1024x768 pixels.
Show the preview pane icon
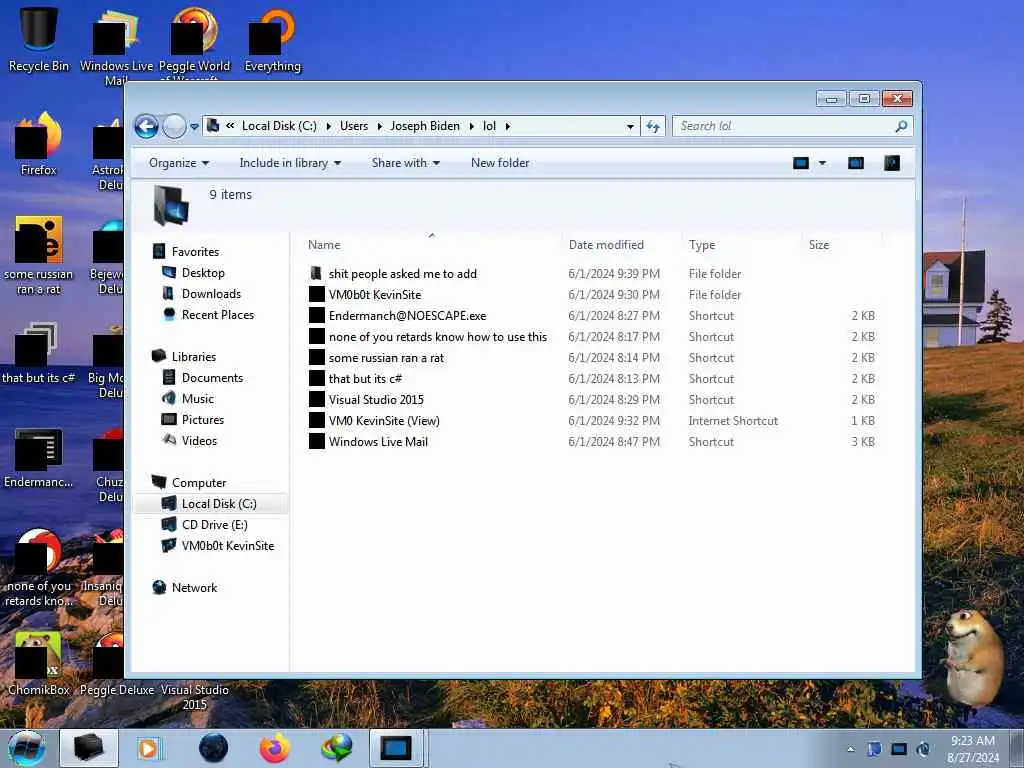pos(856,163)
